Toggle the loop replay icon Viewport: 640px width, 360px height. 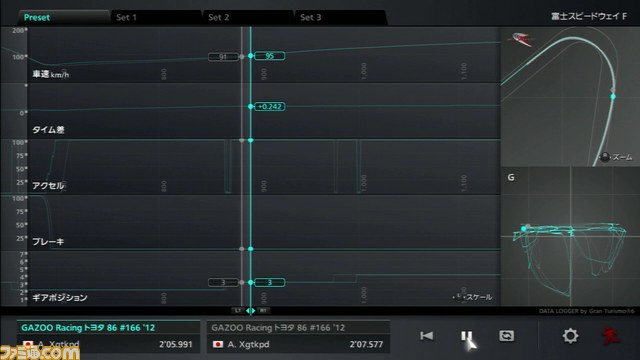[507, 336]
